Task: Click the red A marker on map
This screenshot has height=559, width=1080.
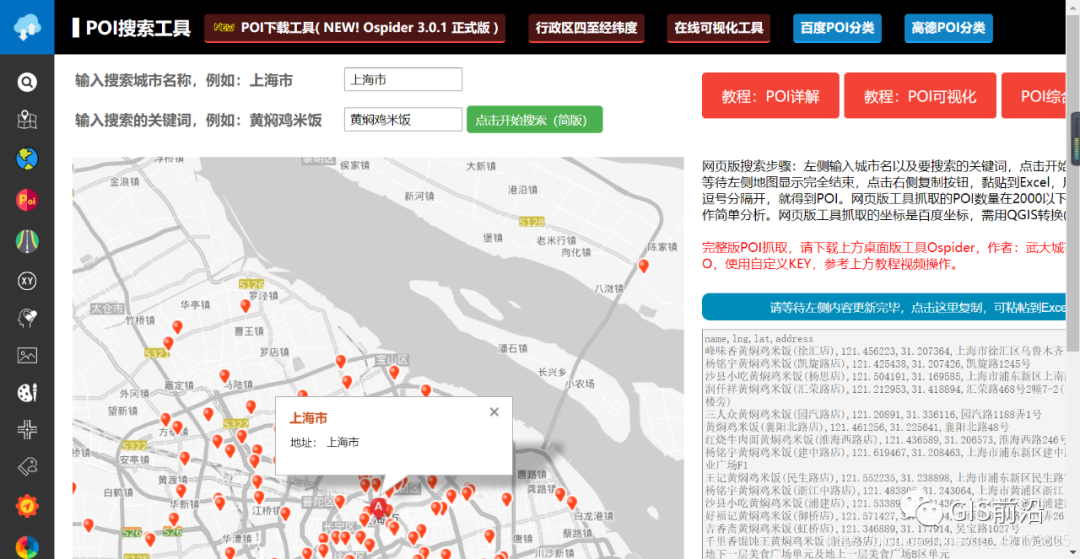Action: [377, 508]
